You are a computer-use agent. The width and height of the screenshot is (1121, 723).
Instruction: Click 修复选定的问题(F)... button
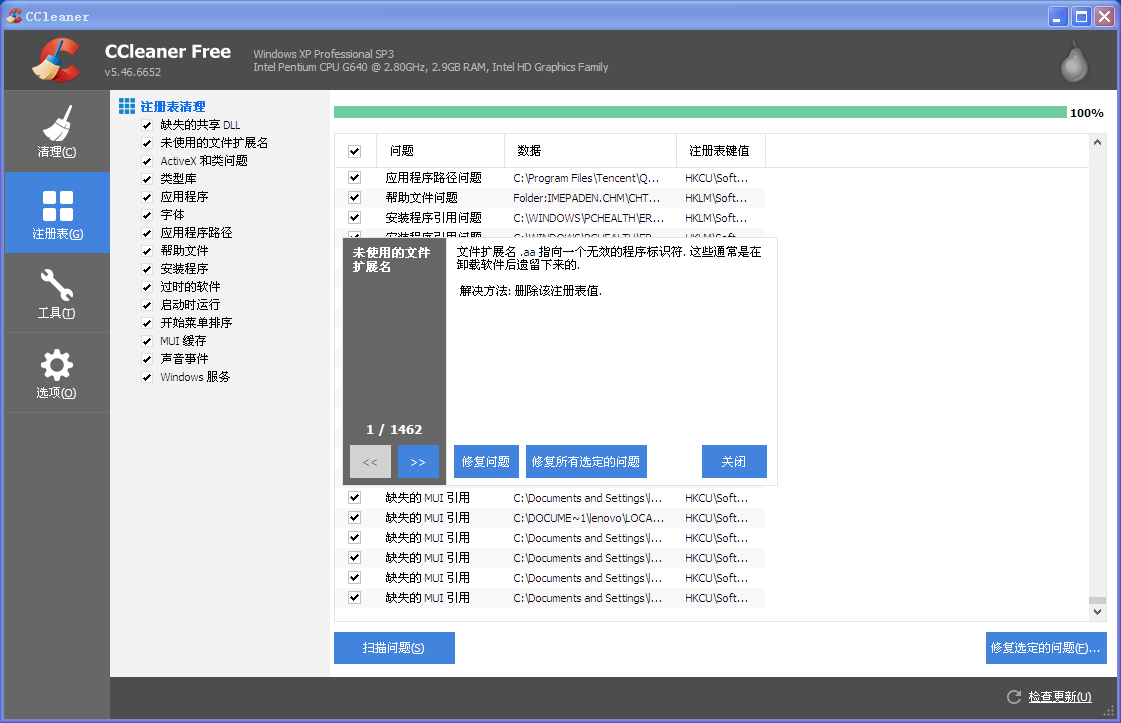[1046, 648]
